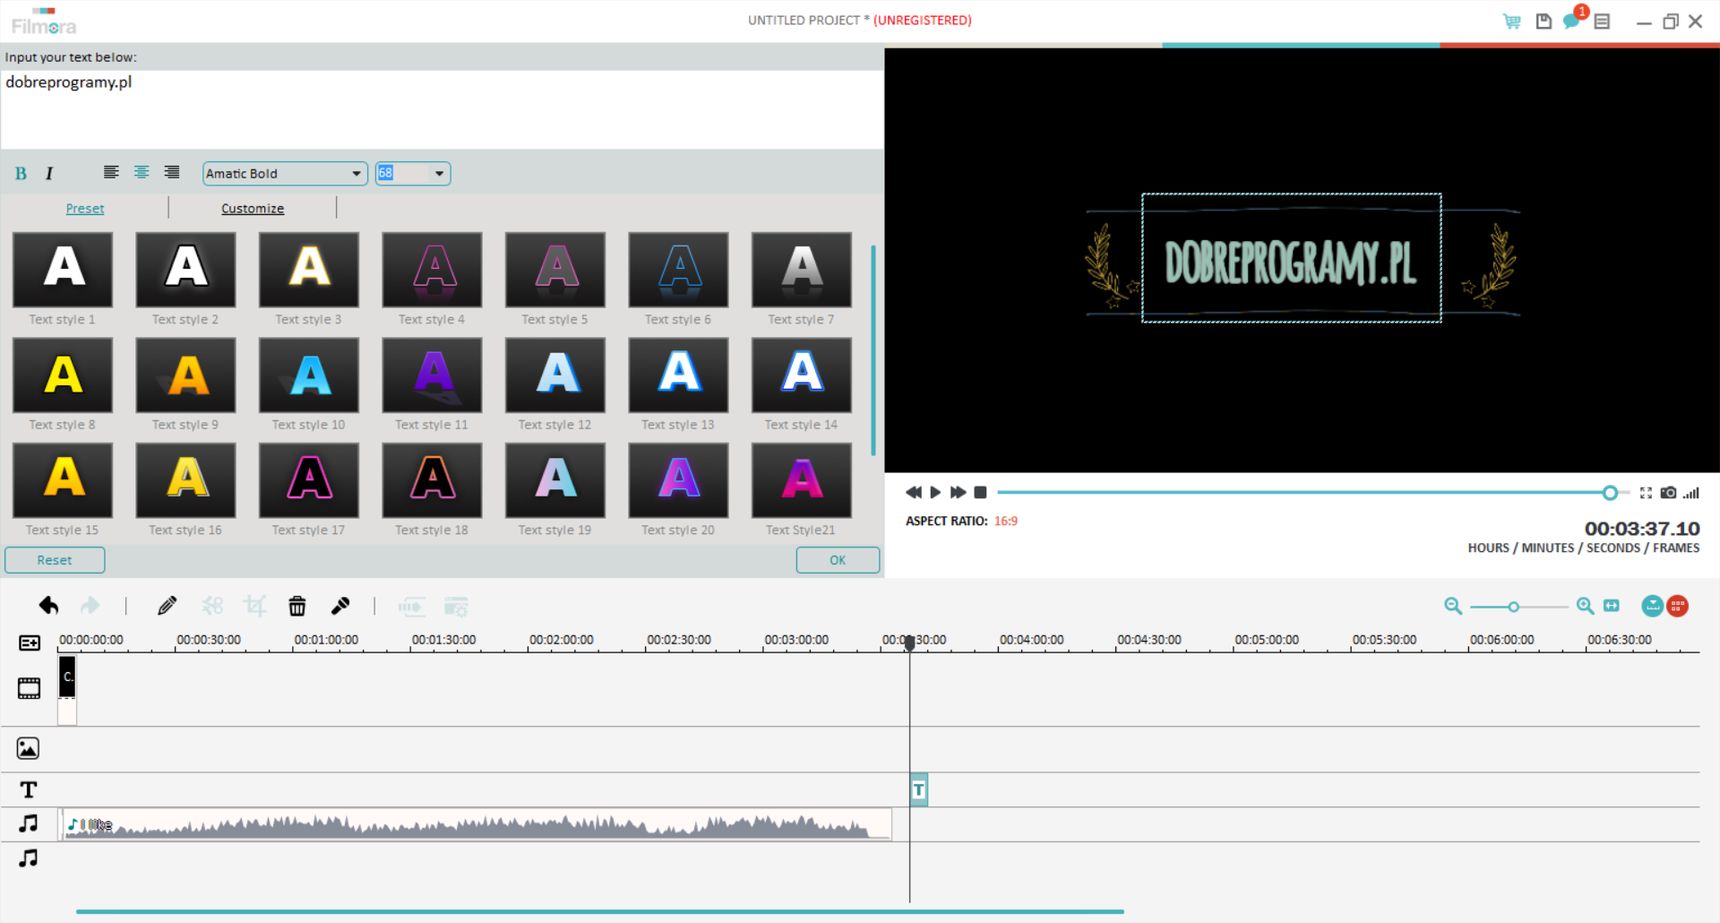Click the teal round button beside timeline zoom
1720x923 pixels.
(1653, 606)
